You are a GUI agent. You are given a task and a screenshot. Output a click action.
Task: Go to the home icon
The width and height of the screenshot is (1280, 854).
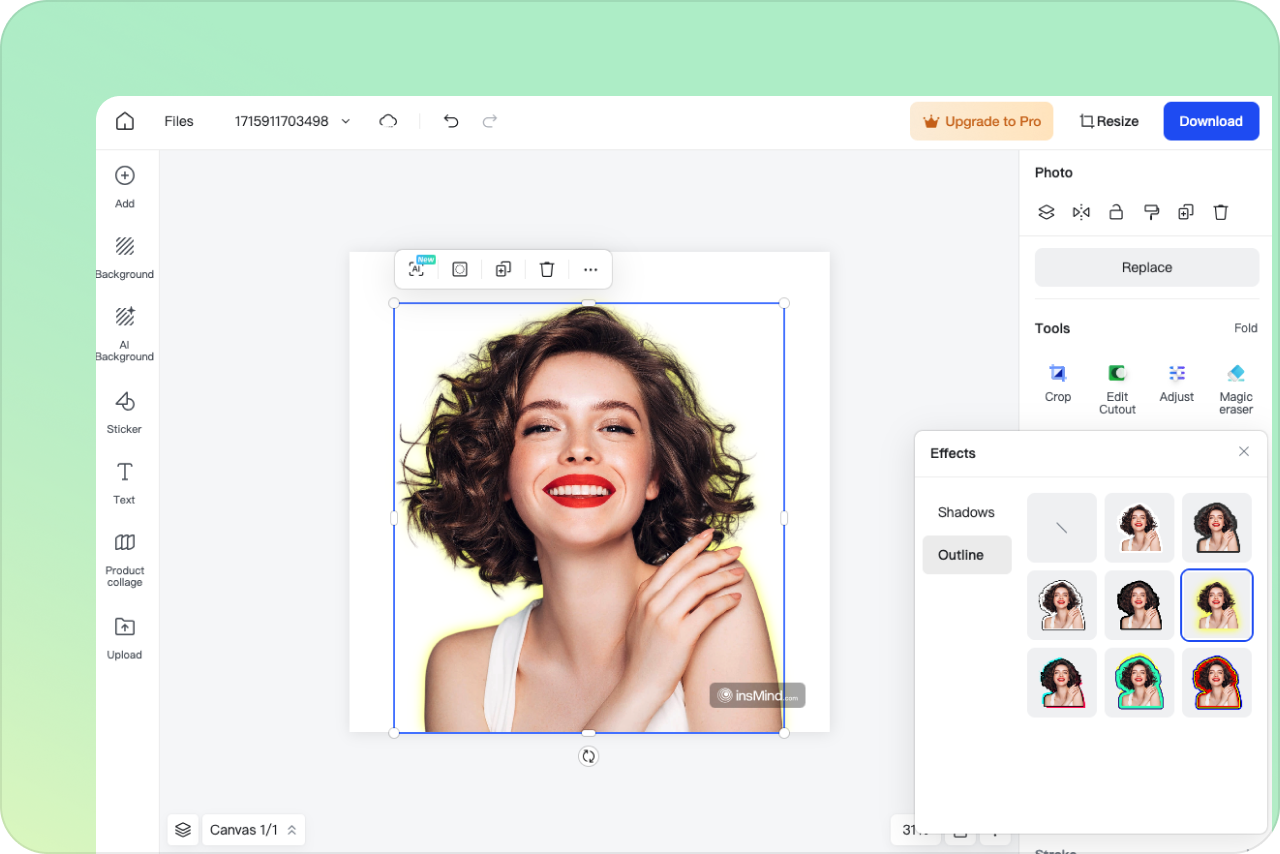(x=125, y=121)
